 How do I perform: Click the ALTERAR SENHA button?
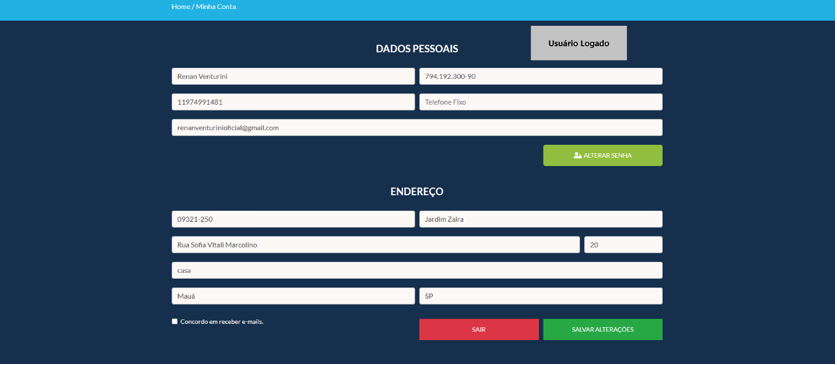(603, 155)
